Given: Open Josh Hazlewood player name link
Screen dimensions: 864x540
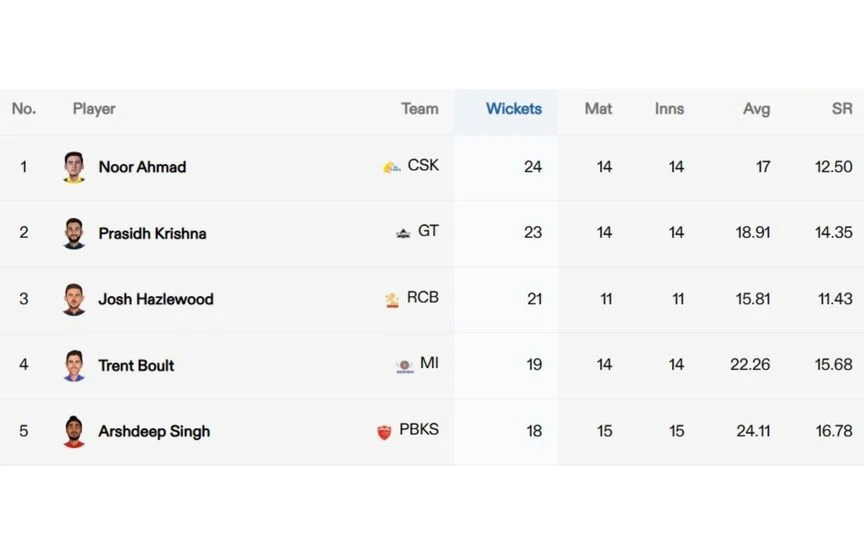Looking at the screenshot, I should click(156, 299).
